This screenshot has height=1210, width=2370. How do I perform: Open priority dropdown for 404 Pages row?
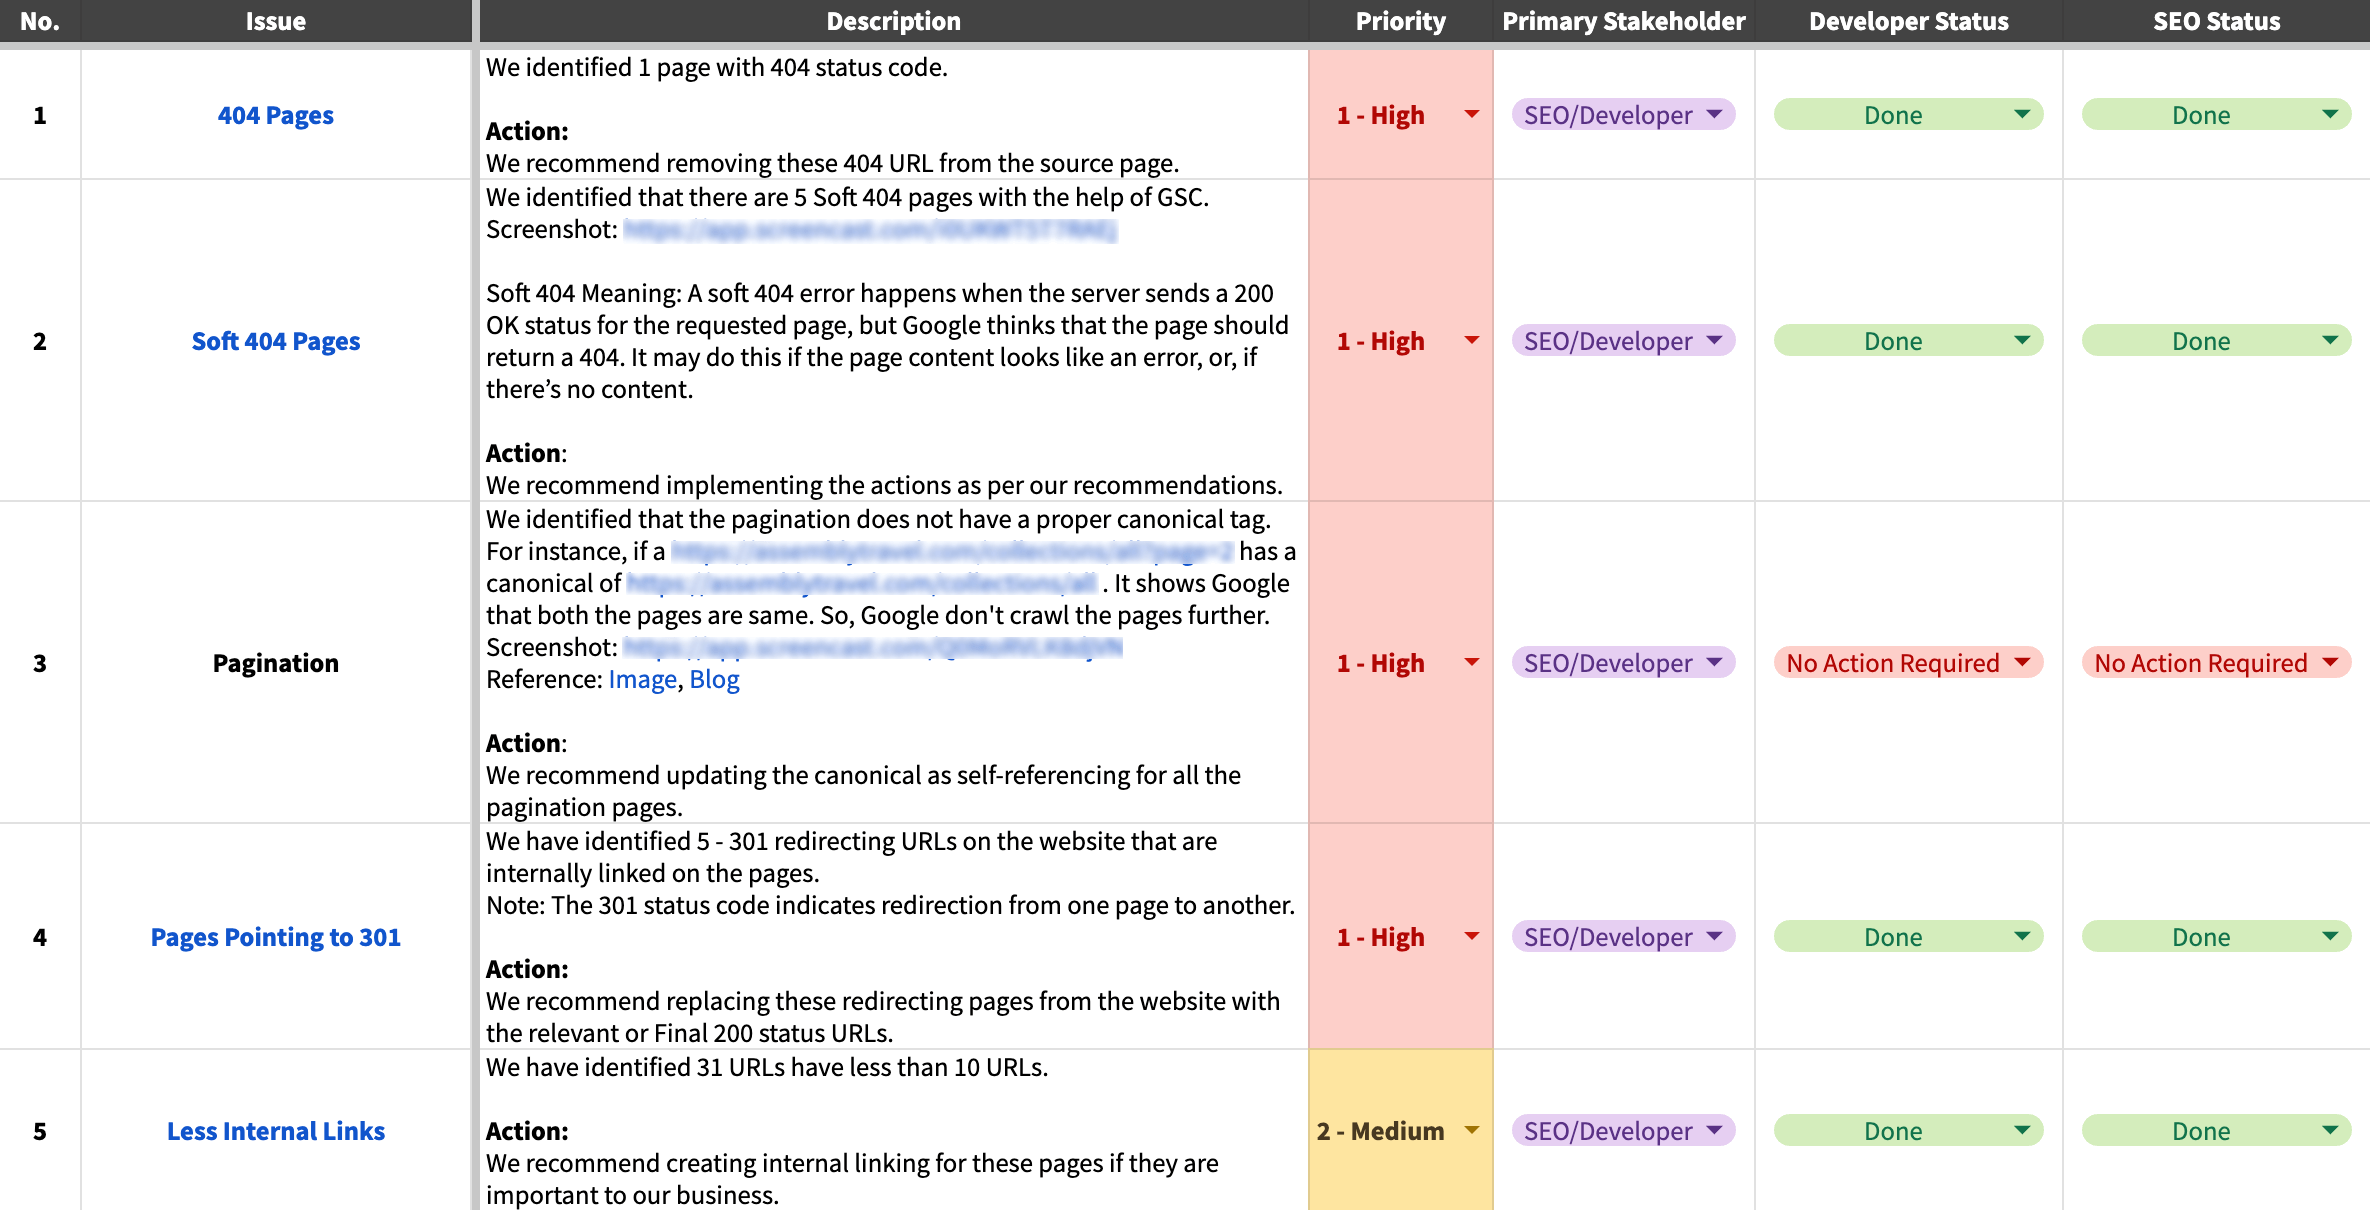pos(1471,115)
